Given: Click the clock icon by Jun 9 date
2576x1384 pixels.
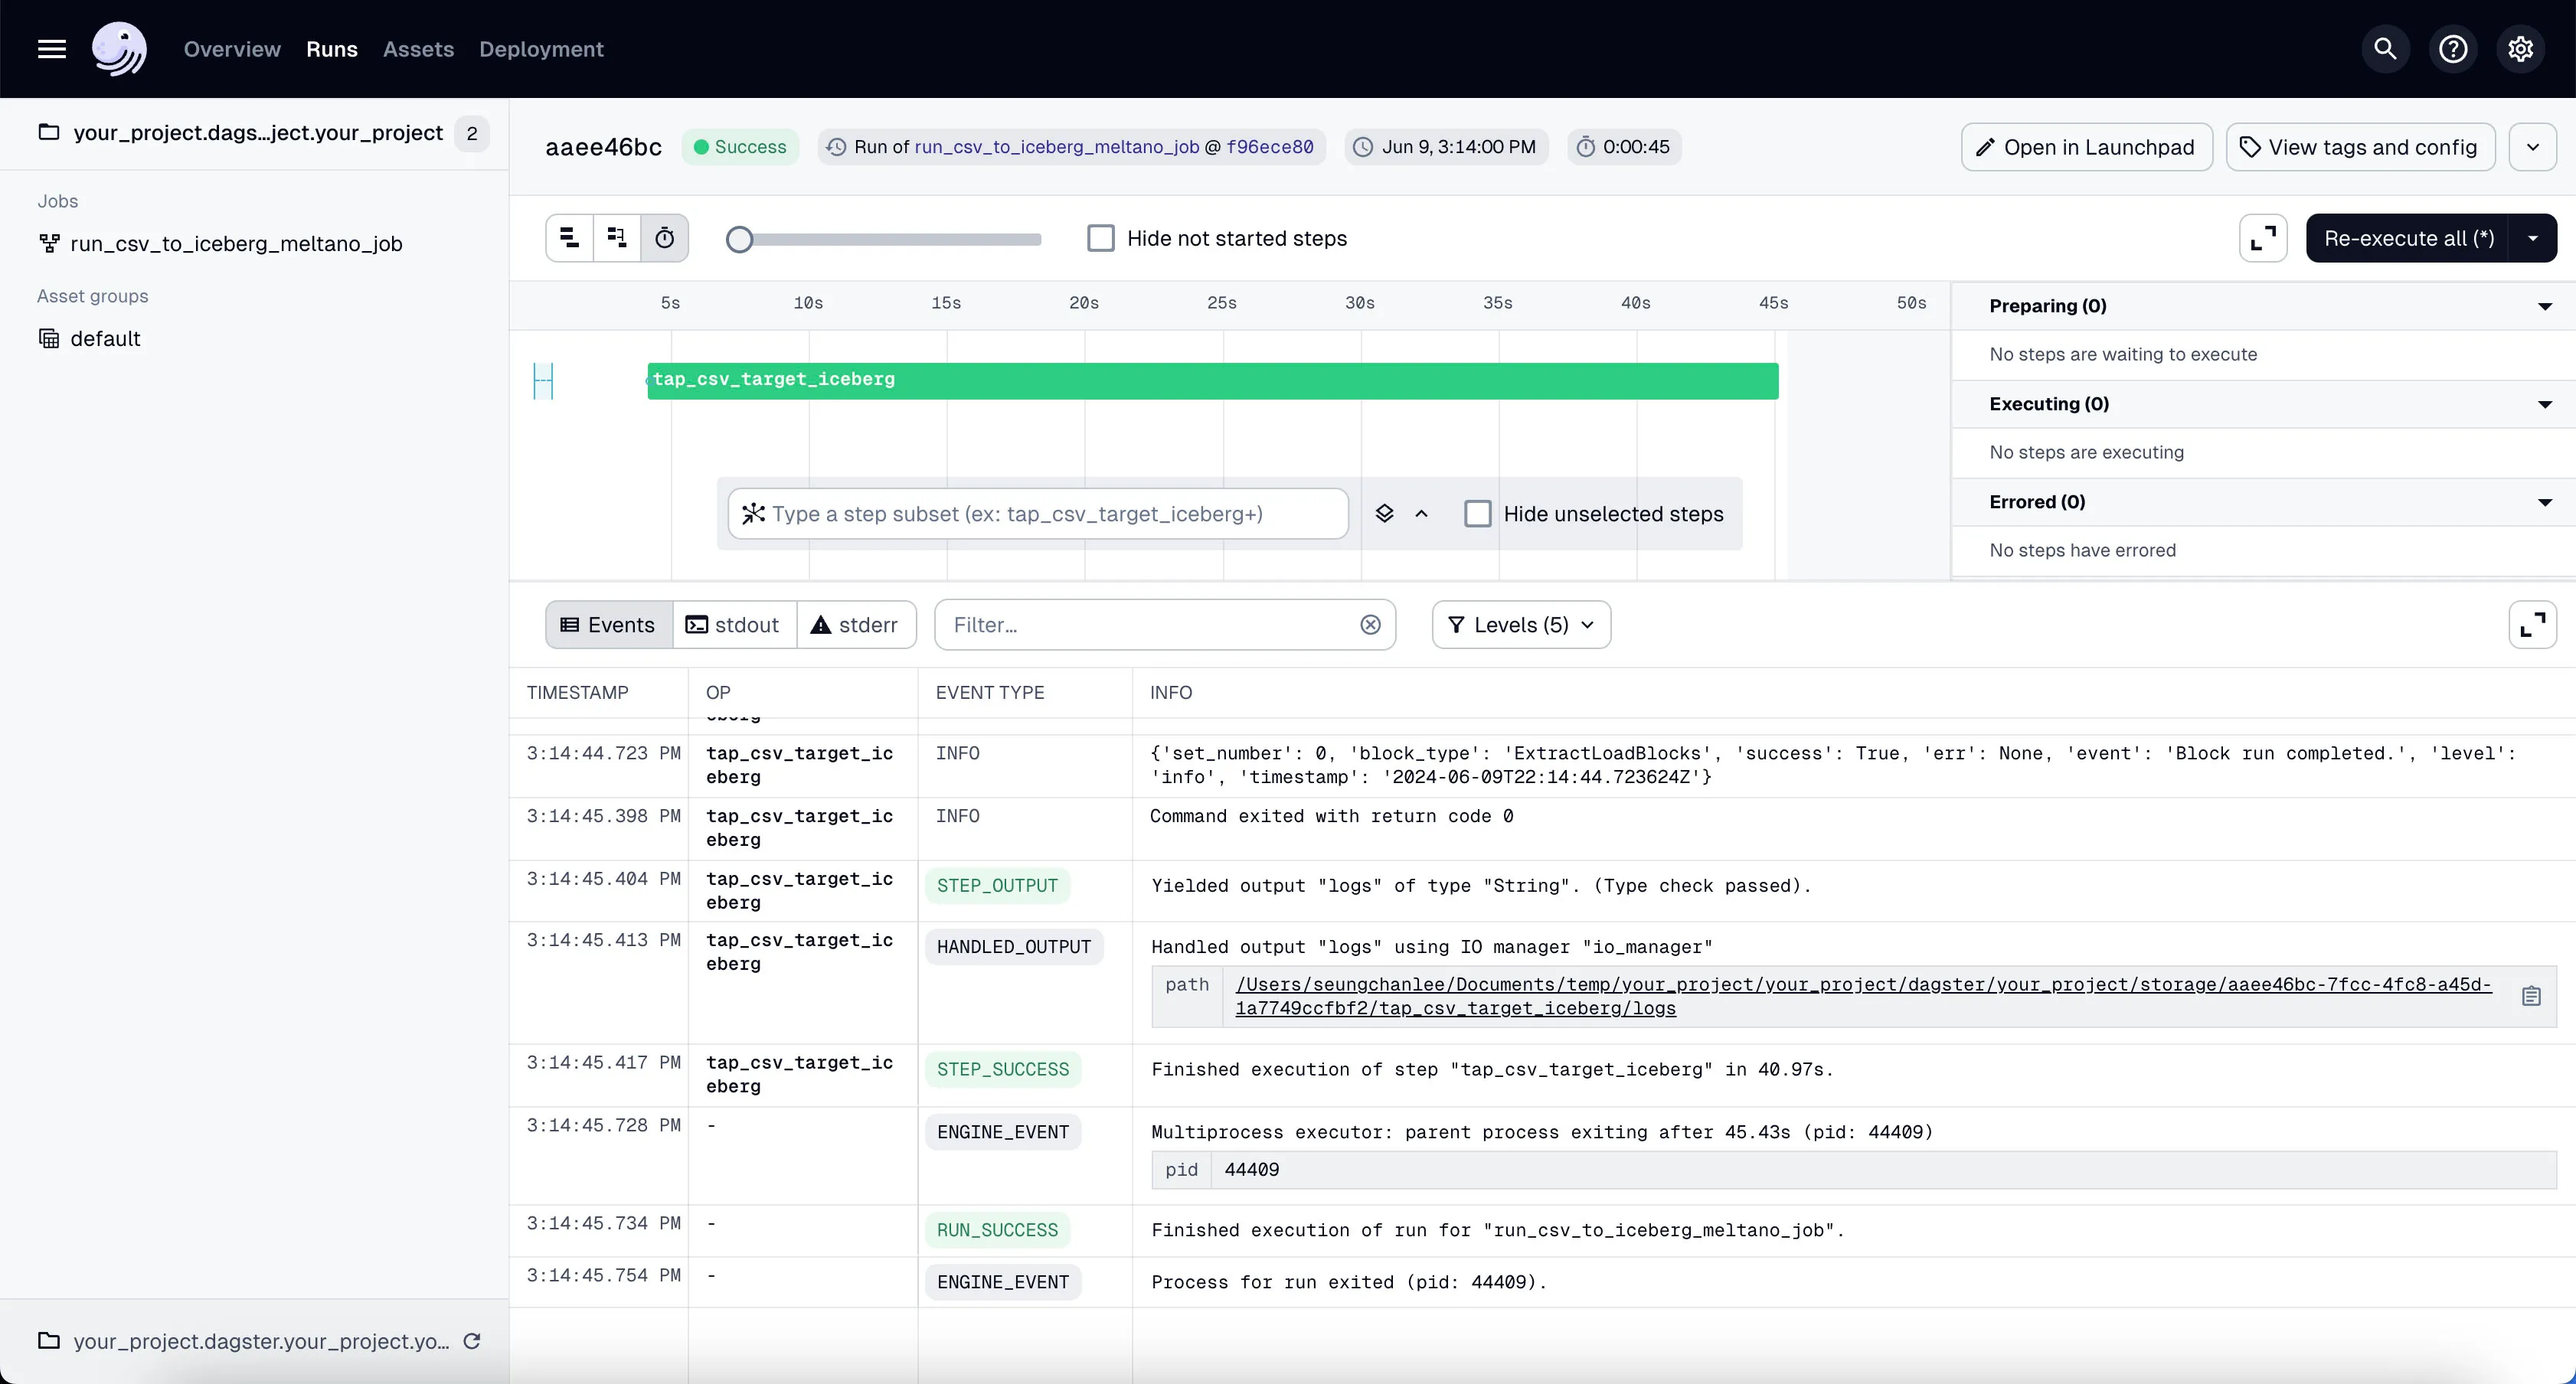Looking at the screenshot, I should coord(1363,147).
